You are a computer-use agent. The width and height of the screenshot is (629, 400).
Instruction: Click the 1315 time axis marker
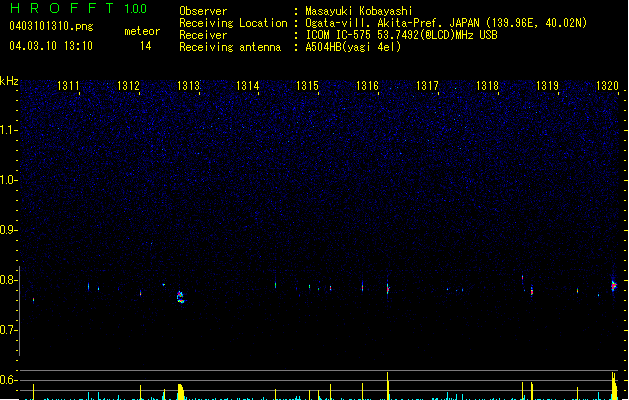click(308, 86)
